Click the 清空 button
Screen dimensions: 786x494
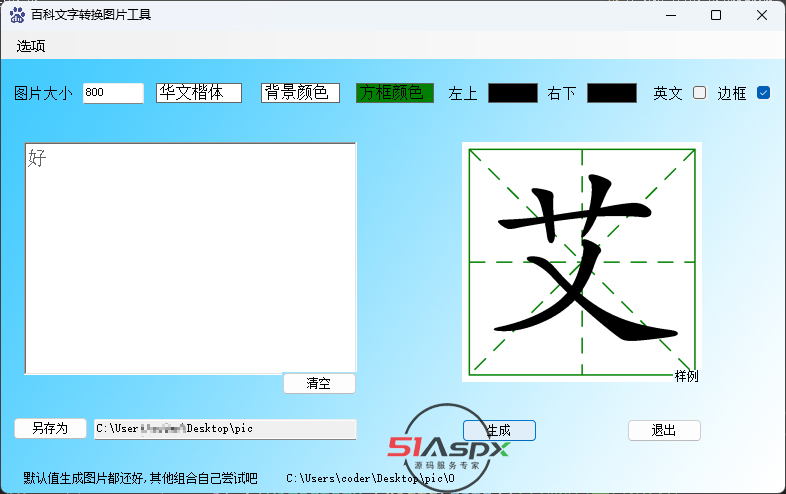(319, 384)
